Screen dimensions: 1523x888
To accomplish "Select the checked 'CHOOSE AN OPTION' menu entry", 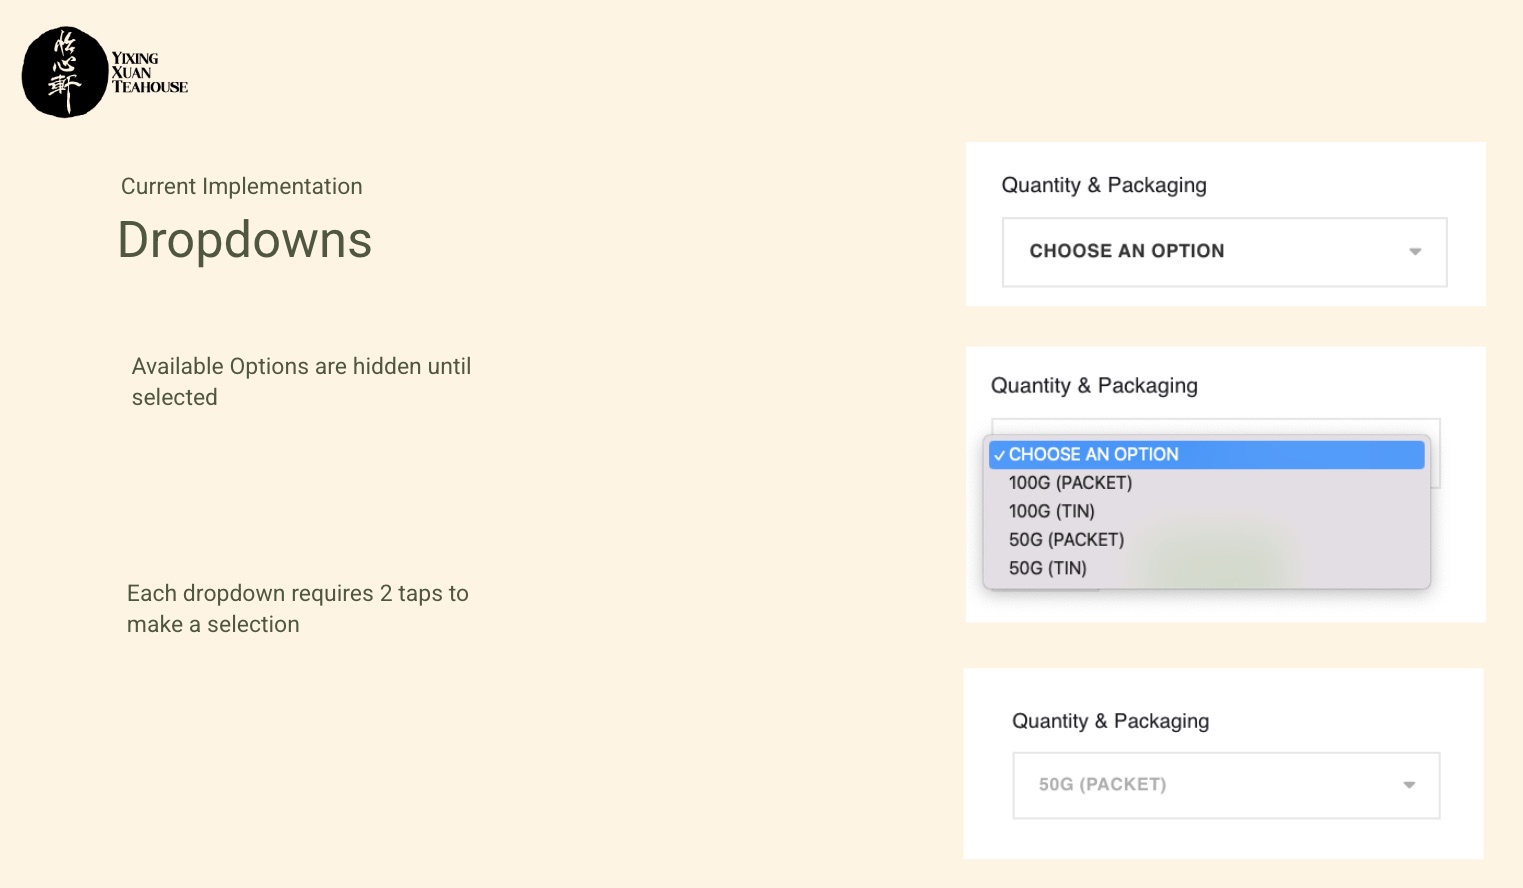I will pos(1207,455).
